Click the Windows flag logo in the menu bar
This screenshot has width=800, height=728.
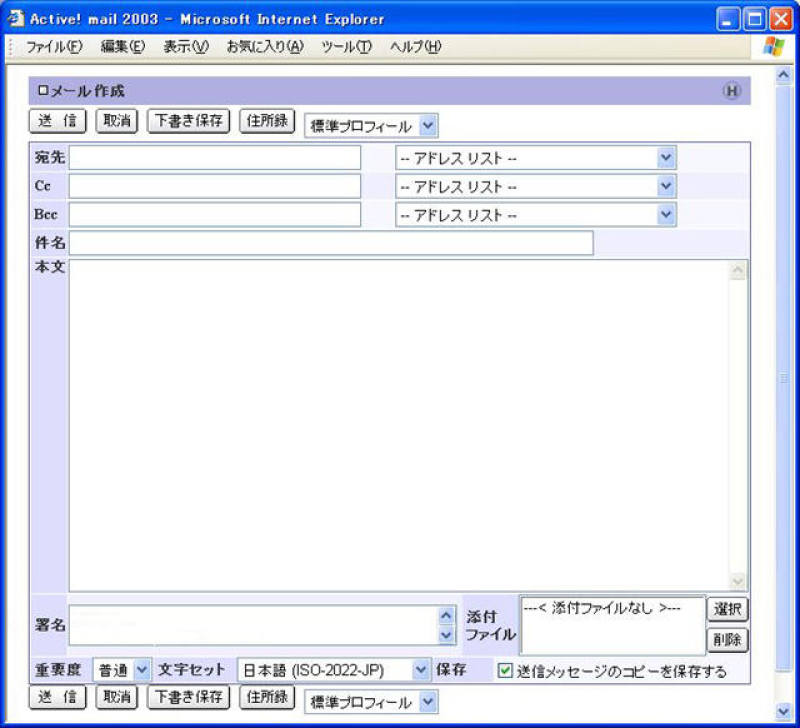[x=774, y=47]
